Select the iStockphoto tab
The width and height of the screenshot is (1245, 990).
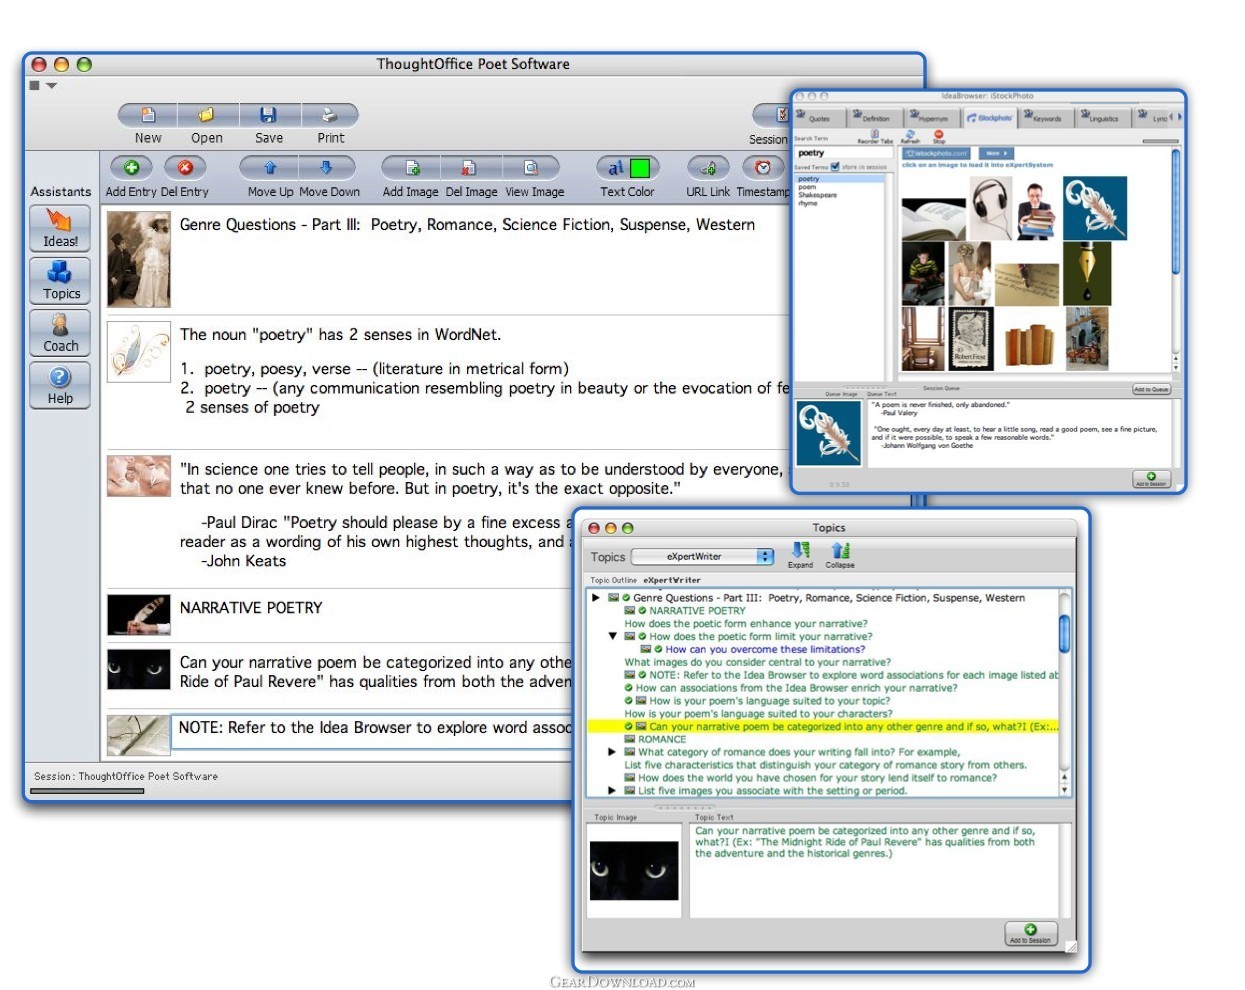[x=989, y=117]
